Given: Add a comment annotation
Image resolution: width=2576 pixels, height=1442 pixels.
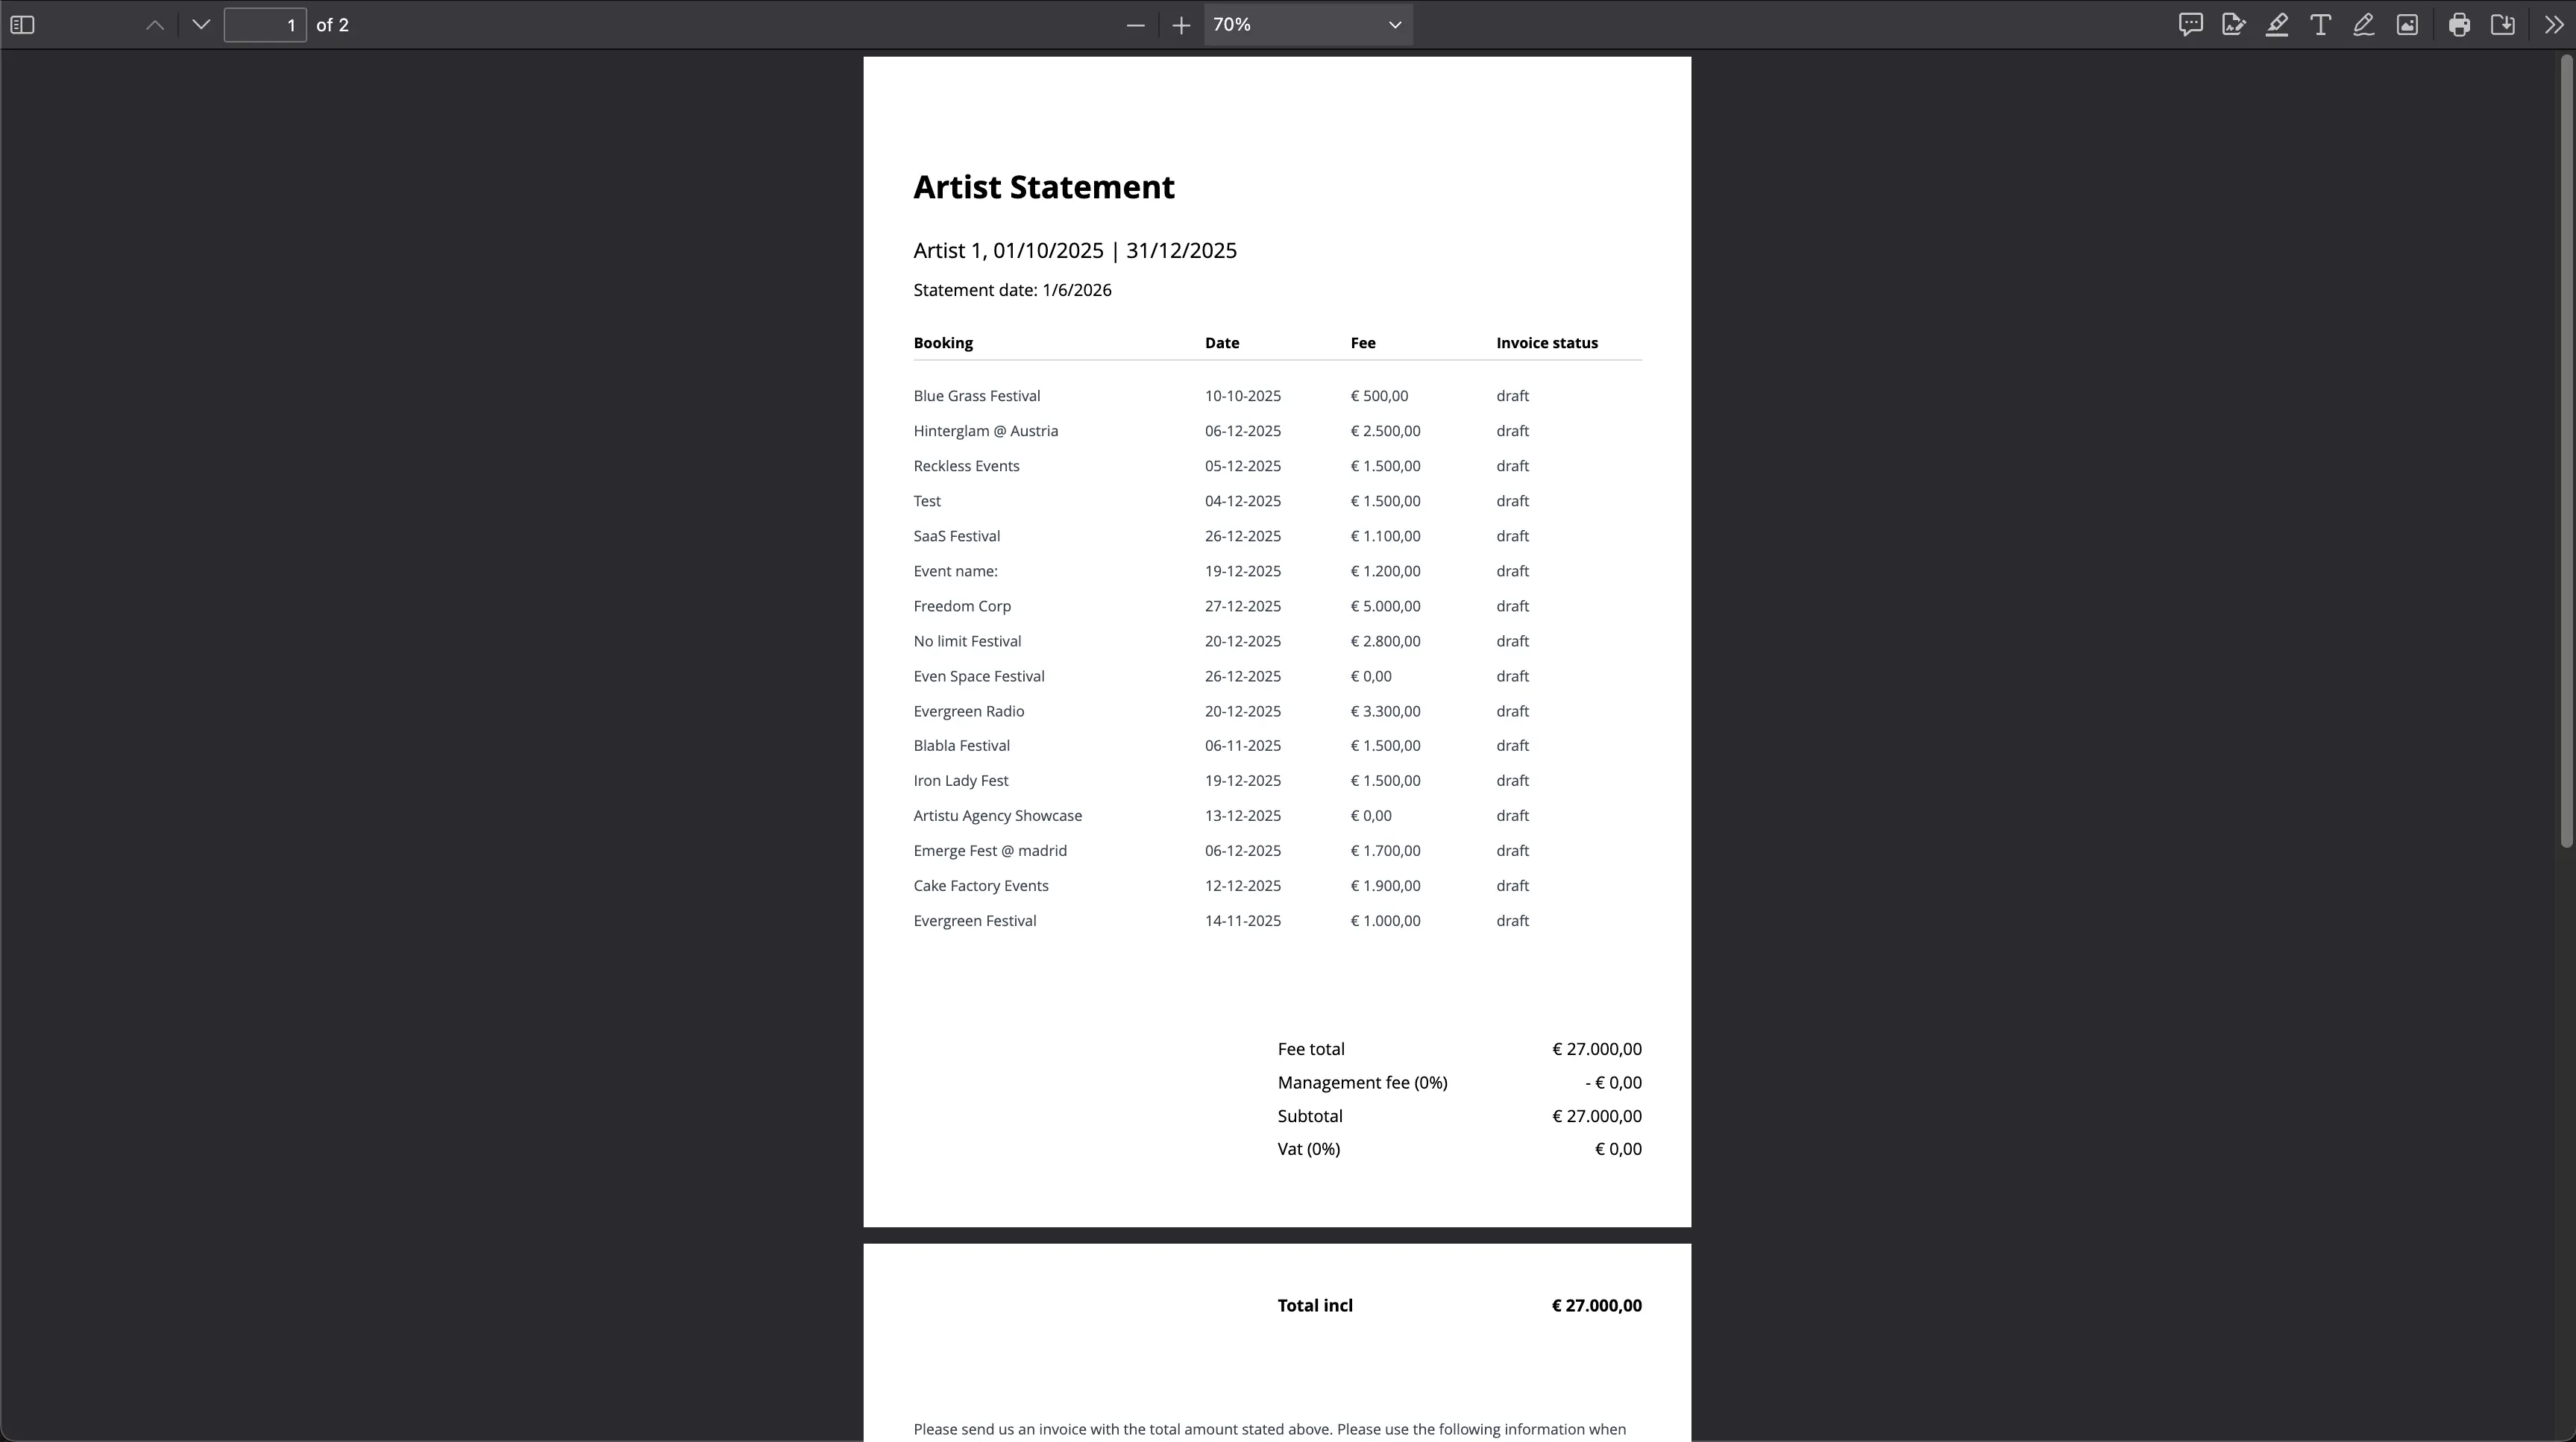Looking at the screenshot, I should (2190, 25).
